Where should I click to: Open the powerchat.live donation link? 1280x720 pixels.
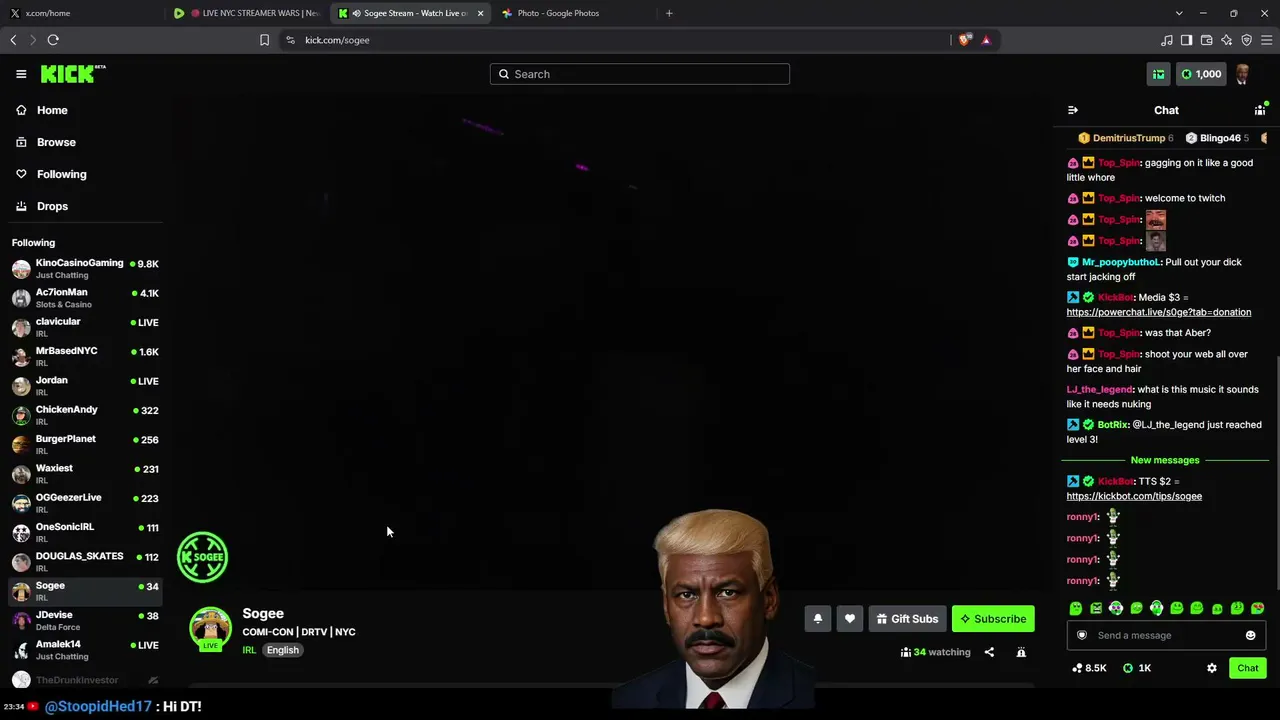[x=1158, y=312]
